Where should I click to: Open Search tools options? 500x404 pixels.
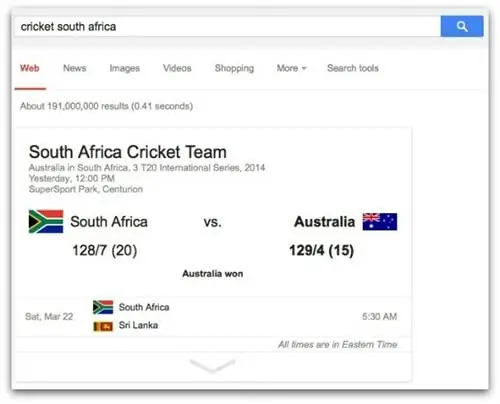point(353,68)
